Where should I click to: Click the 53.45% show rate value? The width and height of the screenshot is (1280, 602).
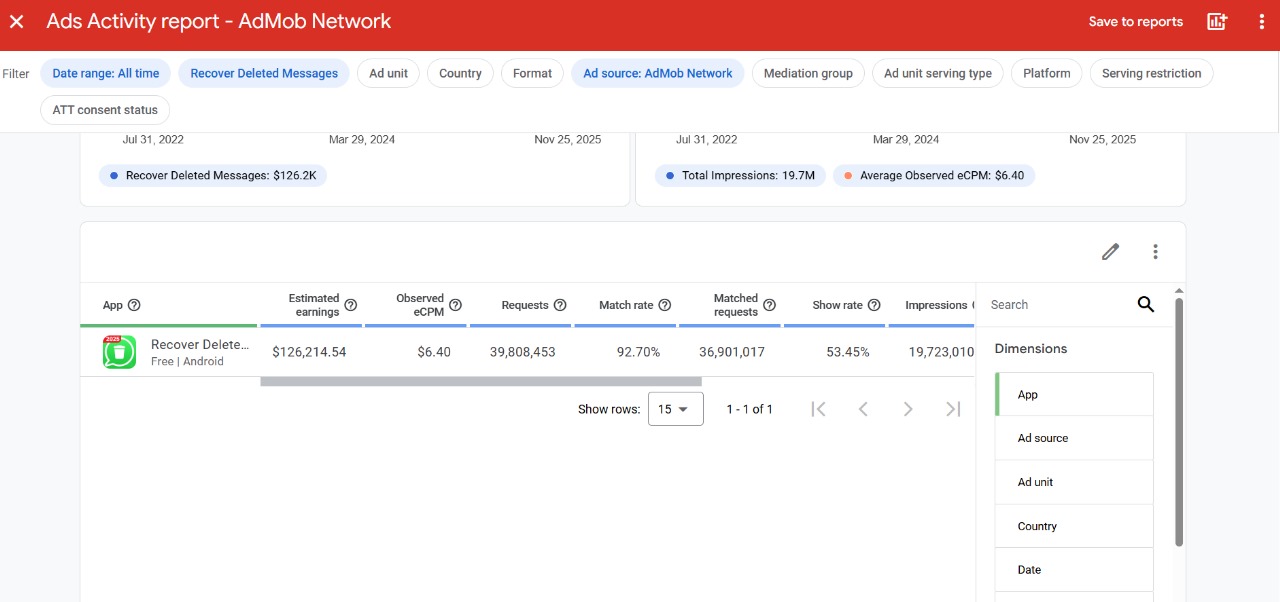pyautogui.click(x=847, y=352)
